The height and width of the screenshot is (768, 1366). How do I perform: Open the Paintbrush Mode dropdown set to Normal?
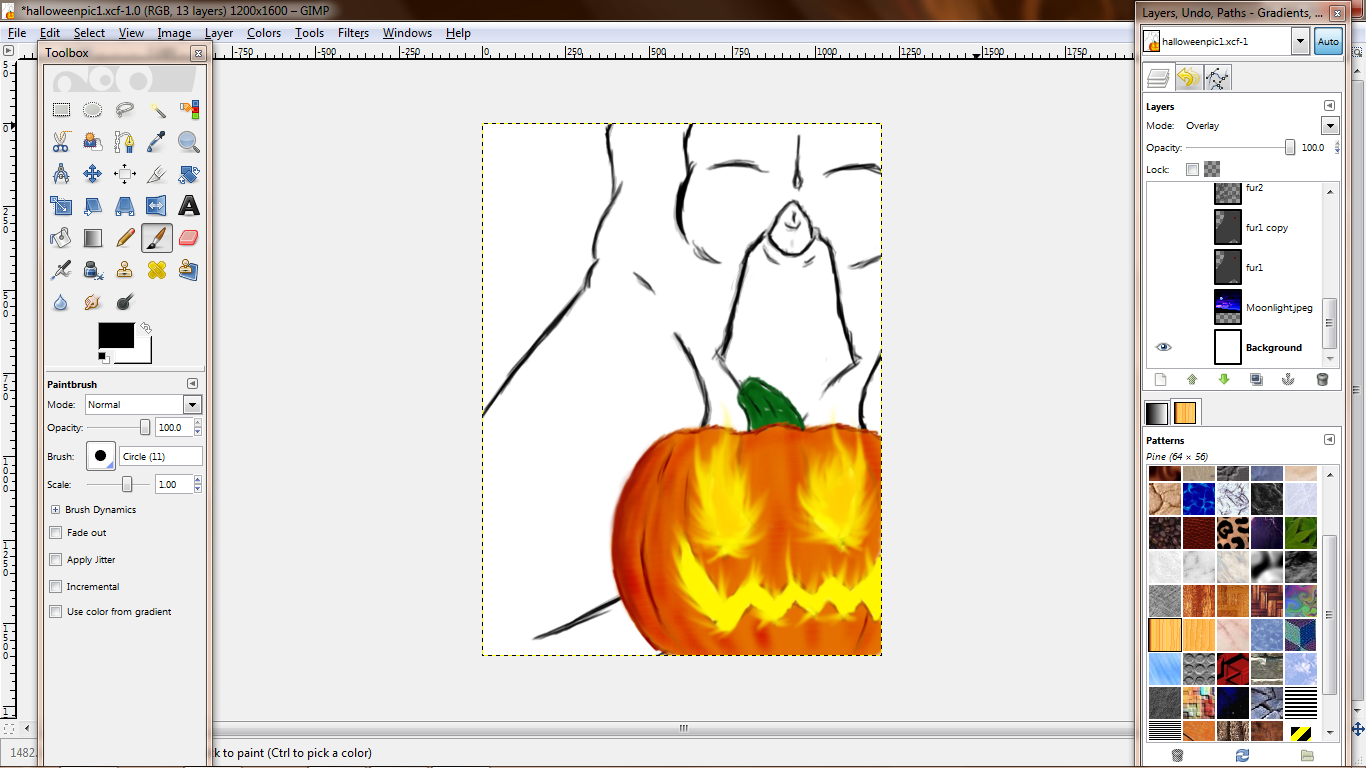point(143,405)
